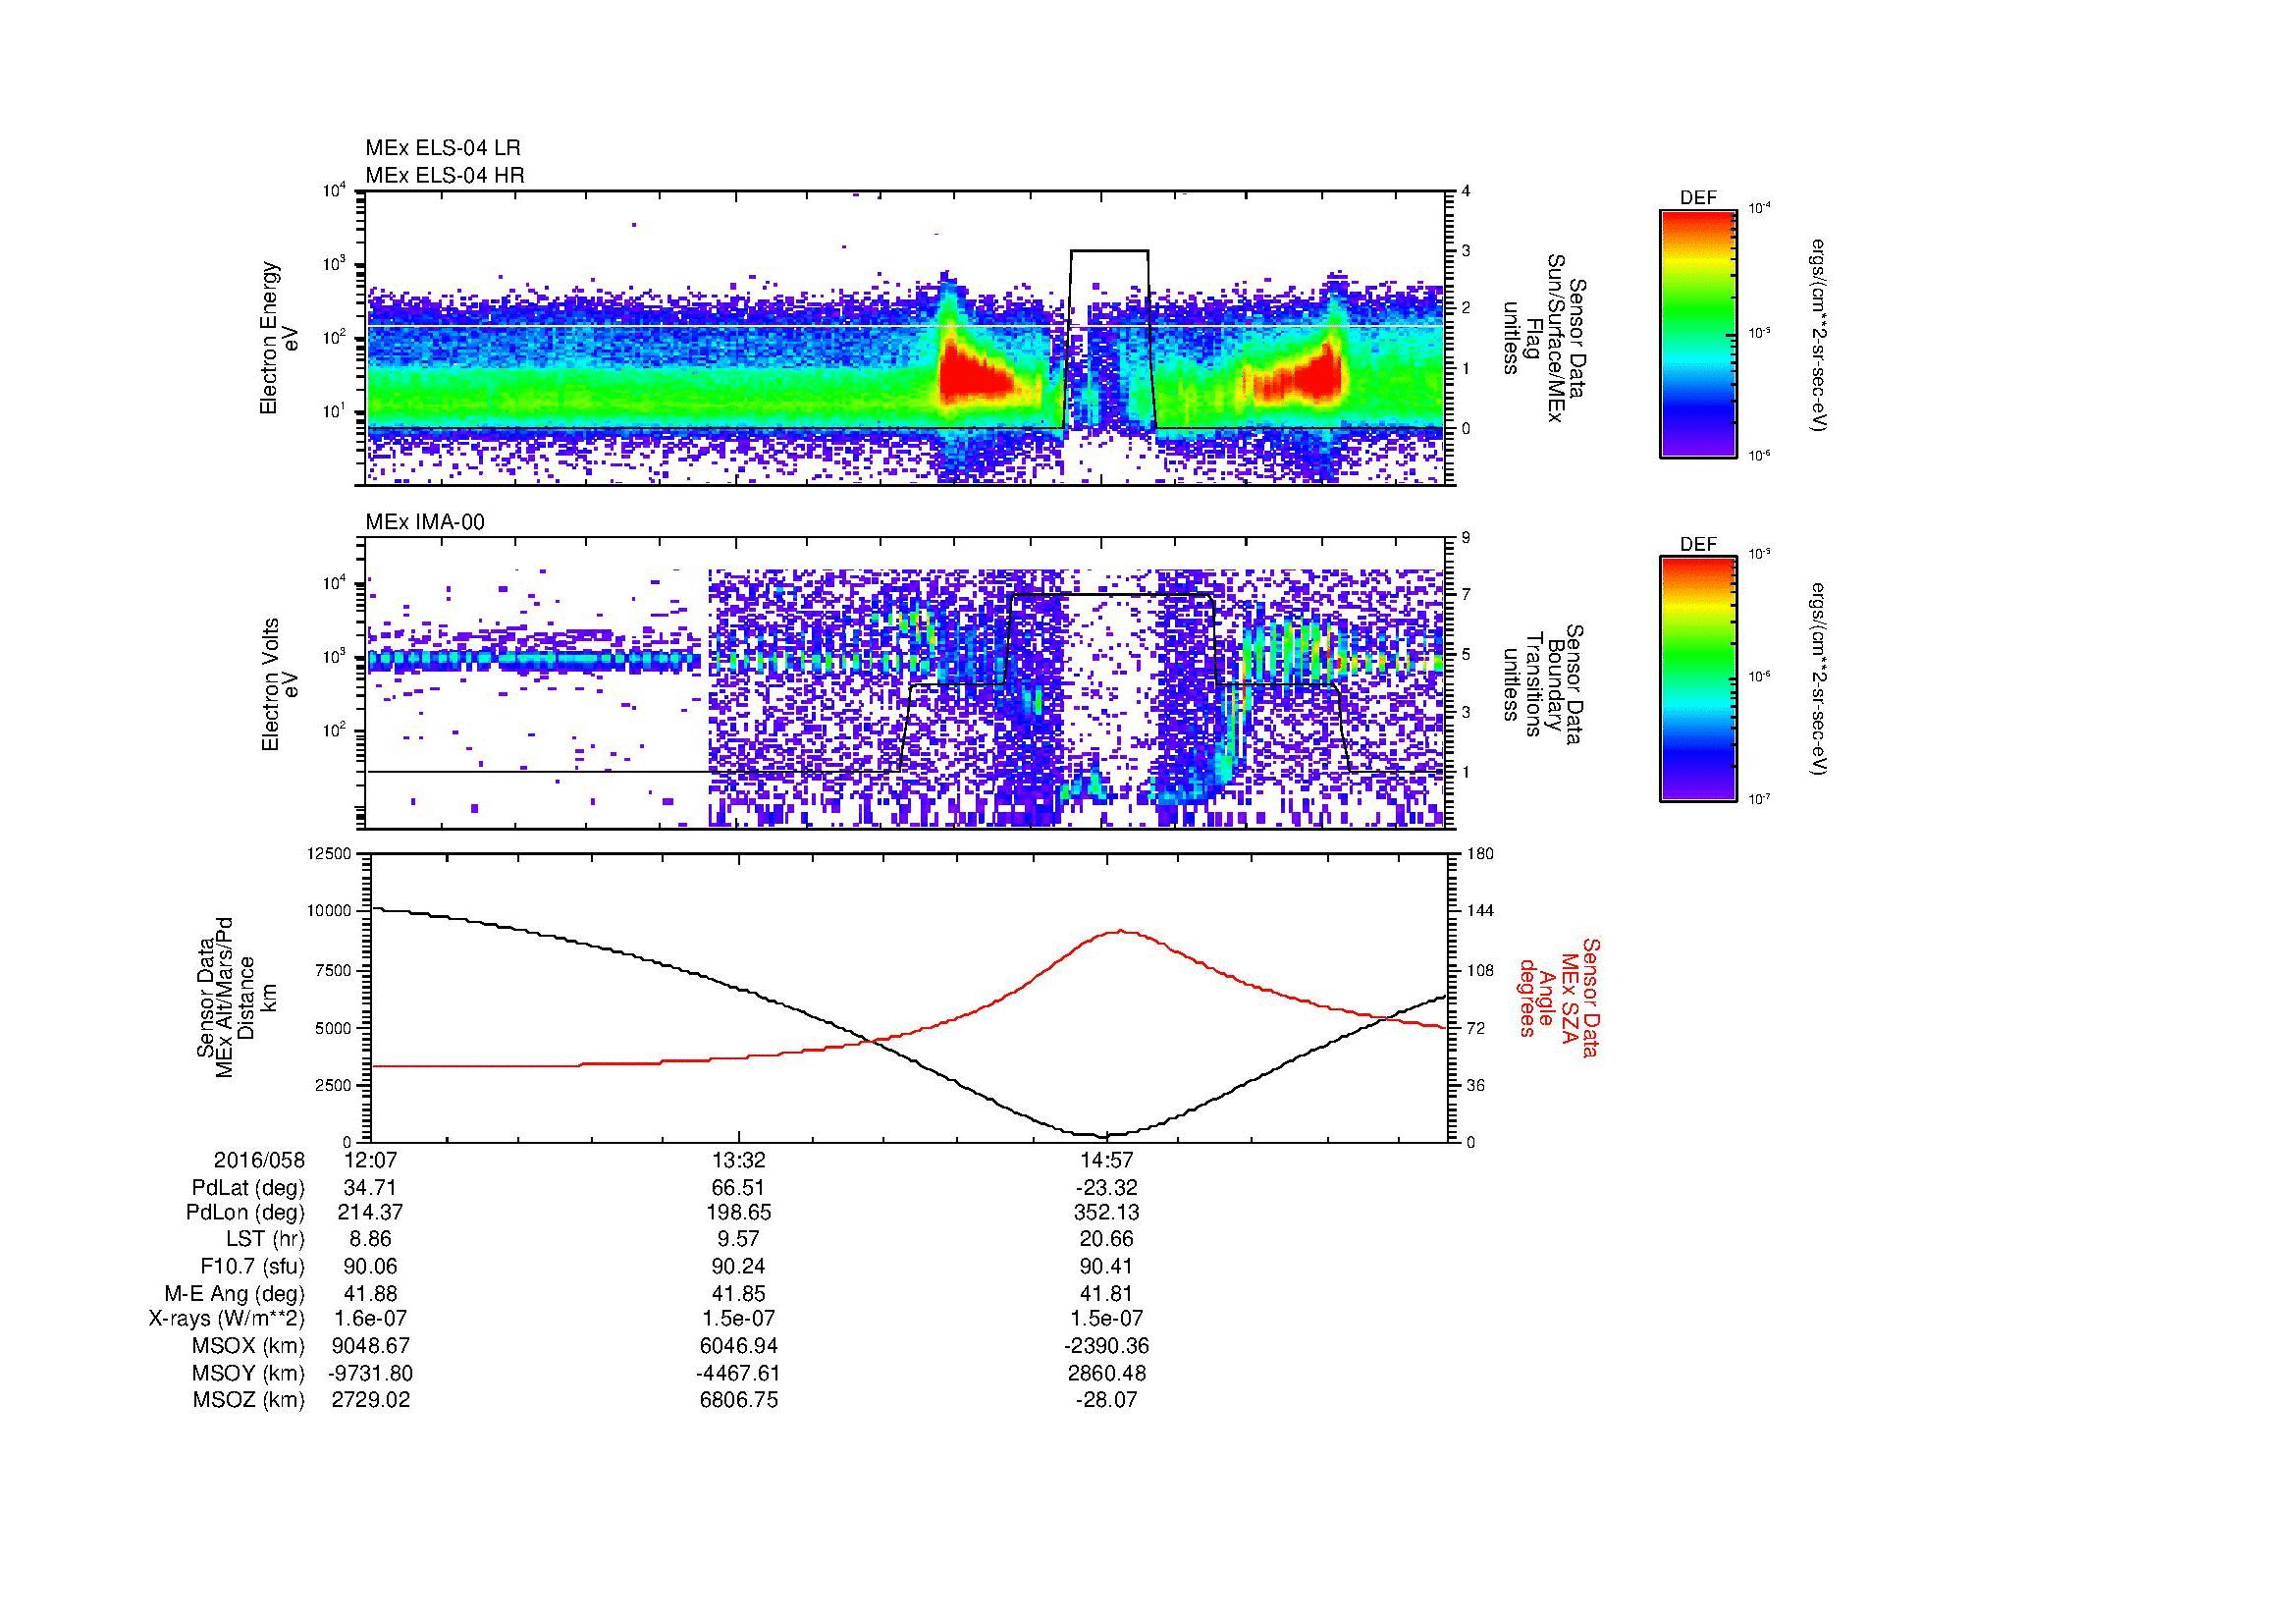Select PdLon value 352.13
2296x1623 pixels.
(1106, 1212)
